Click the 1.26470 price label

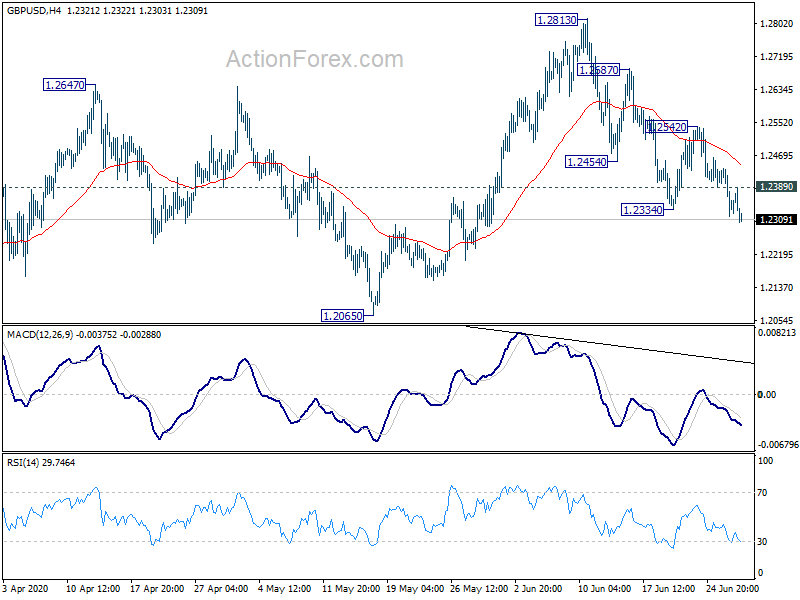click(65, 85)
